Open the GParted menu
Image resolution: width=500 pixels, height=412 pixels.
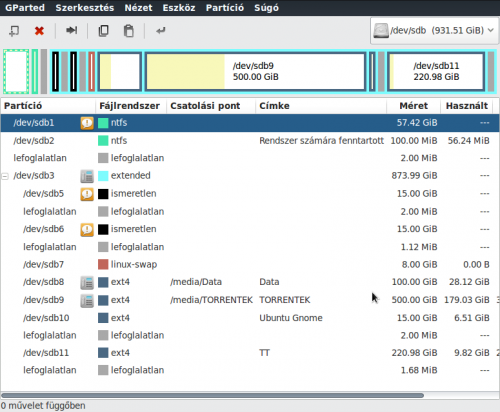25,8
